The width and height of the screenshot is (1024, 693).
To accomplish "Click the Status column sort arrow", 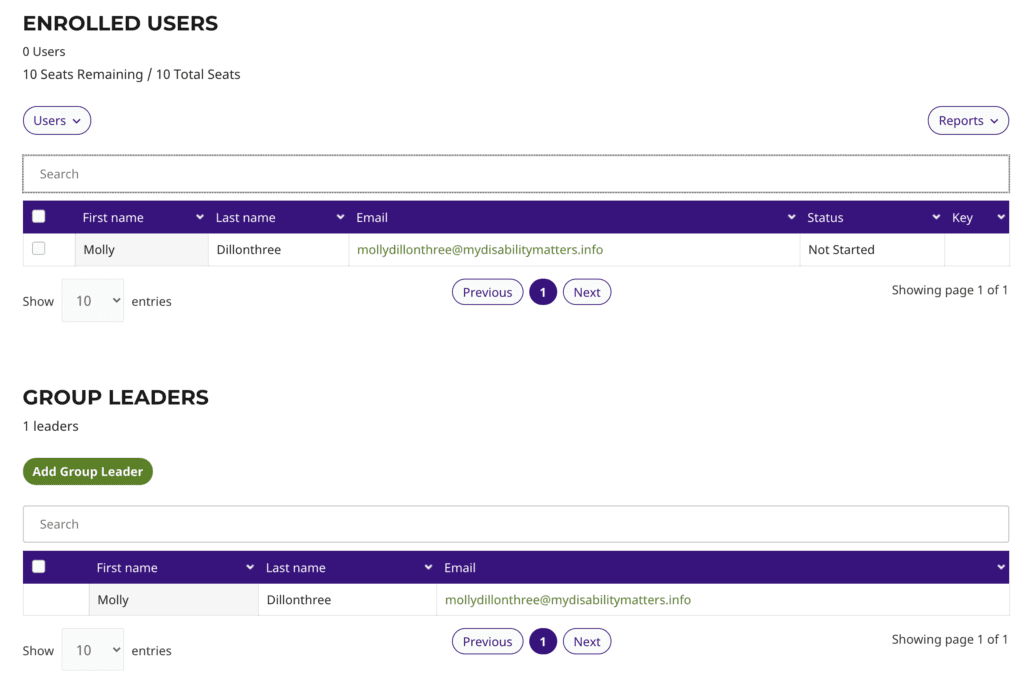I will (936, 218).
